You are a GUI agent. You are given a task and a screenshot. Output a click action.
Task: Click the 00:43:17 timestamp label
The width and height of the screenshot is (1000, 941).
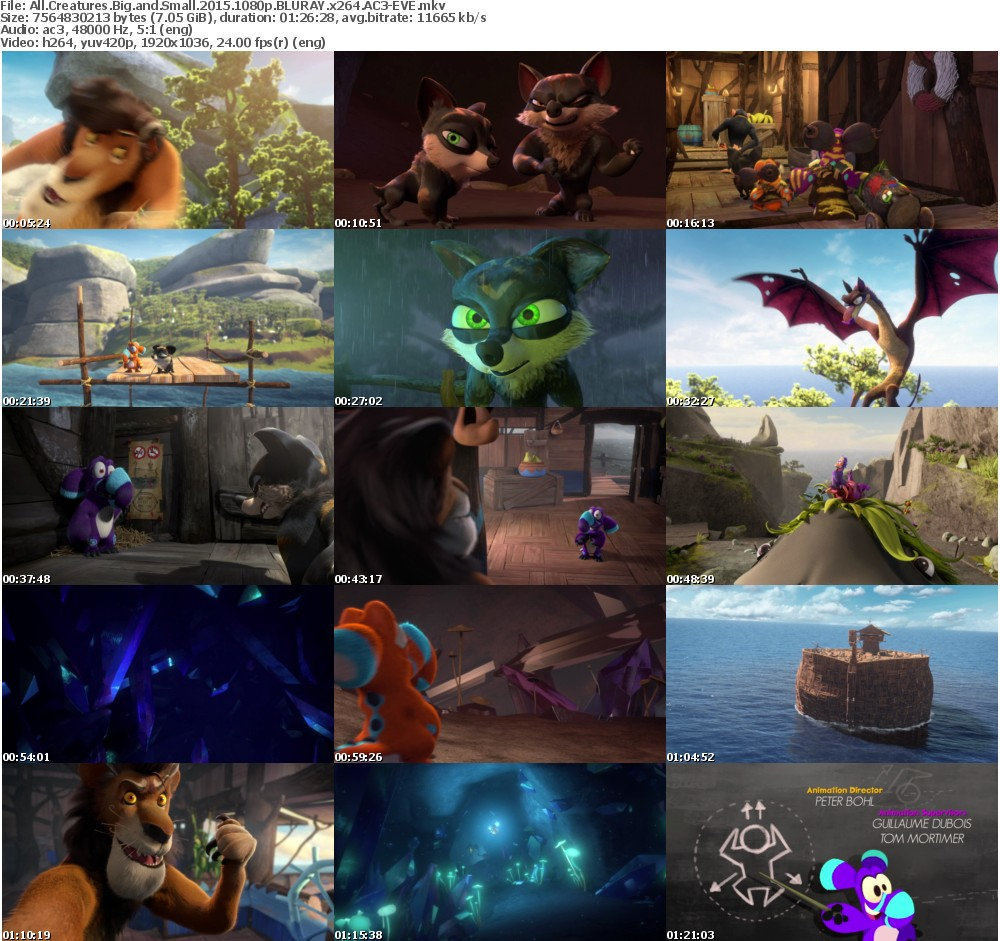(x=358, y=579)
